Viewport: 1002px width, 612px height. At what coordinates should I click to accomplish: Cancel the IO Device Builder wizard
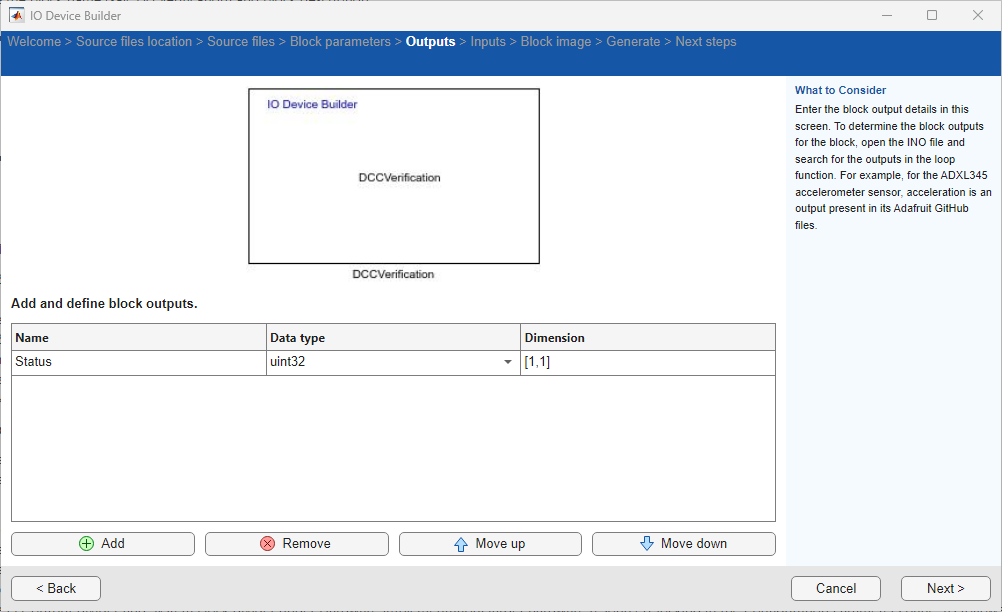(x=835, y=588)
